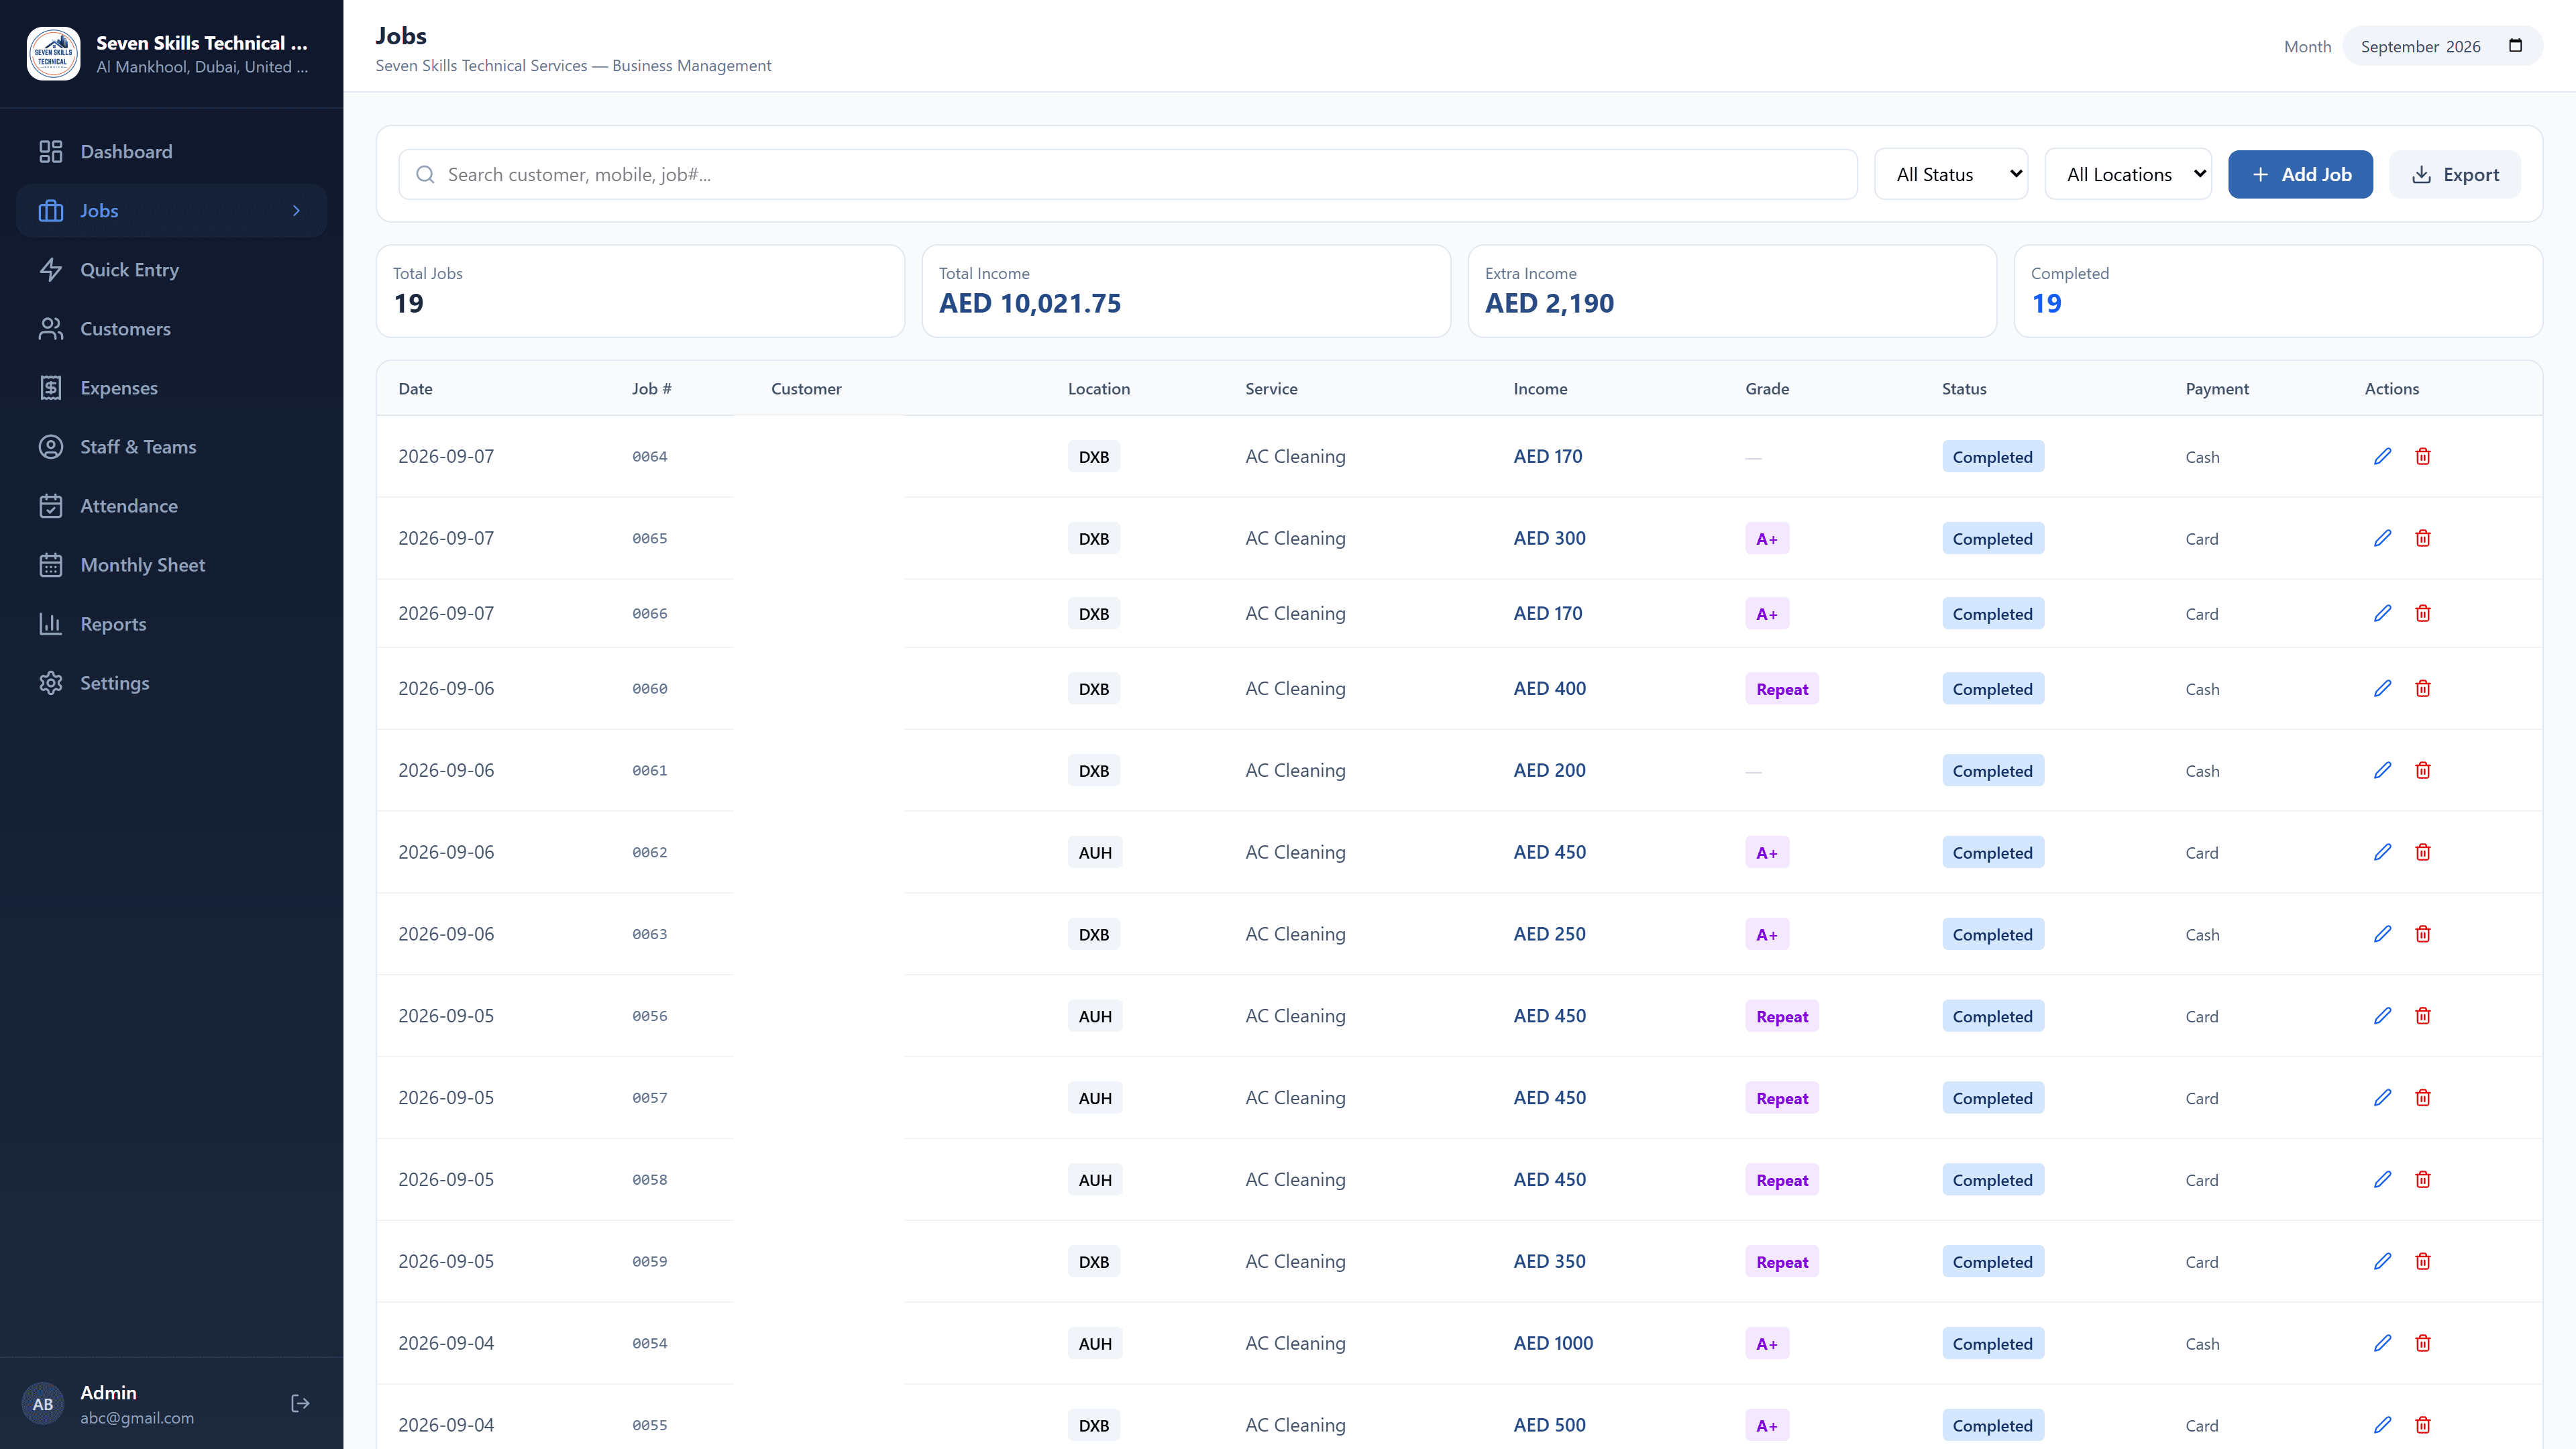Open the Customers page
The image size is (2576, 1449).
point(171,329)
